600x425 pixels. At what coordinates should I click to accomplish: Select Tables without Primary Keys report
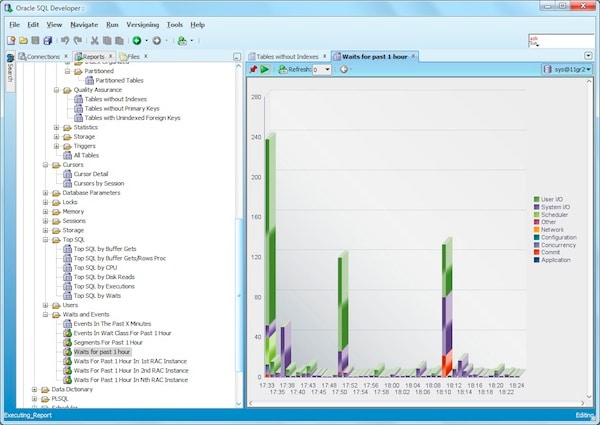(122, 109)
